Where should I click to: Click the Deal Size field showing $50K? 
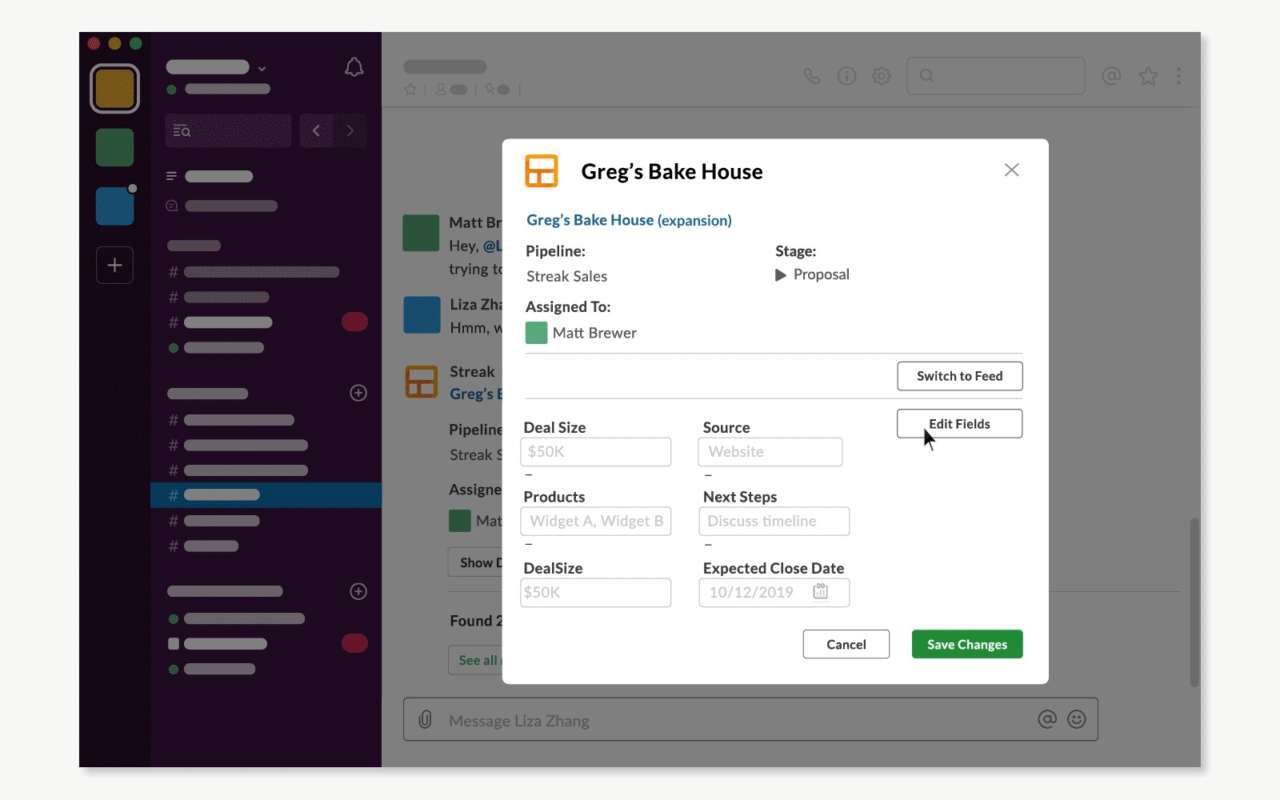click(596, 452)
